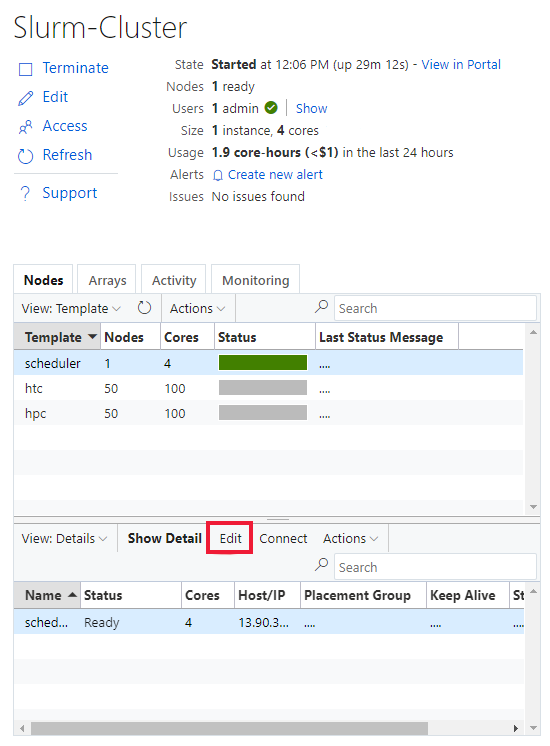Select the hpc template row
Image resolution: width=550 pixels, height=746 pixels.
point(268,413)
